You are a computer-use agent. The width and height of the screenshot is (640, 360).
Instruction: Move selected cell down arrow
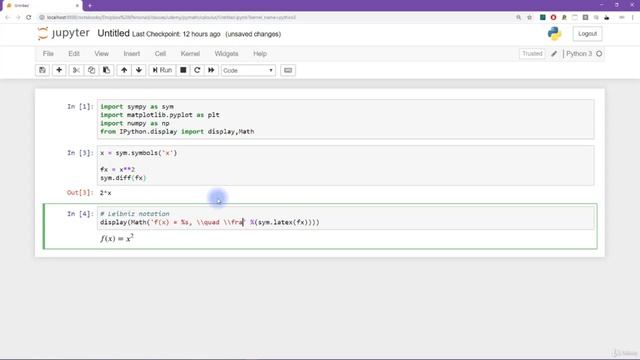pos(139,70)
